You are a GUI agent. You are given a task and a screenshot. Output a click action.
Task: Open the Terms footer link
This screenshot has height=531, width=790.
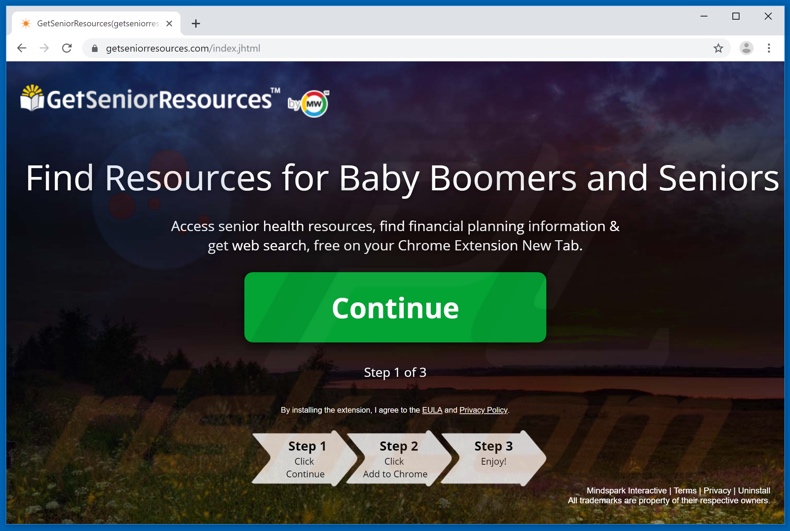[685, 491]
